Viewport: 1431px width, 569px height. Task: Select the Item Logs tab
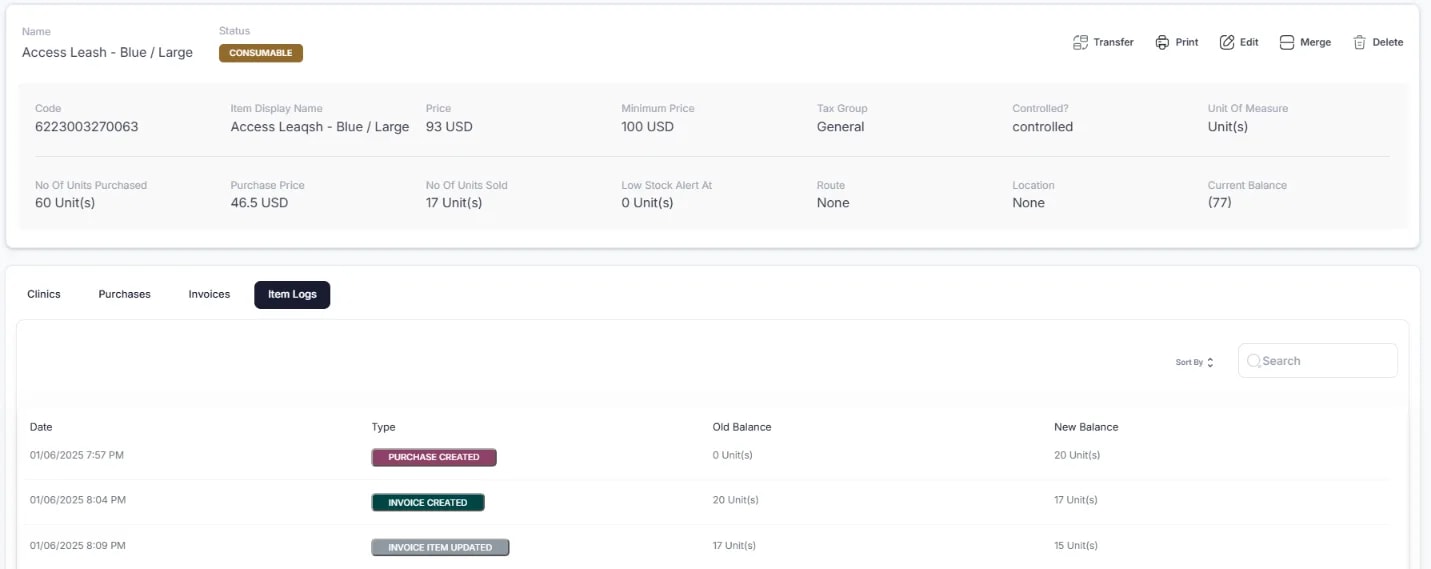pos(292,294)
